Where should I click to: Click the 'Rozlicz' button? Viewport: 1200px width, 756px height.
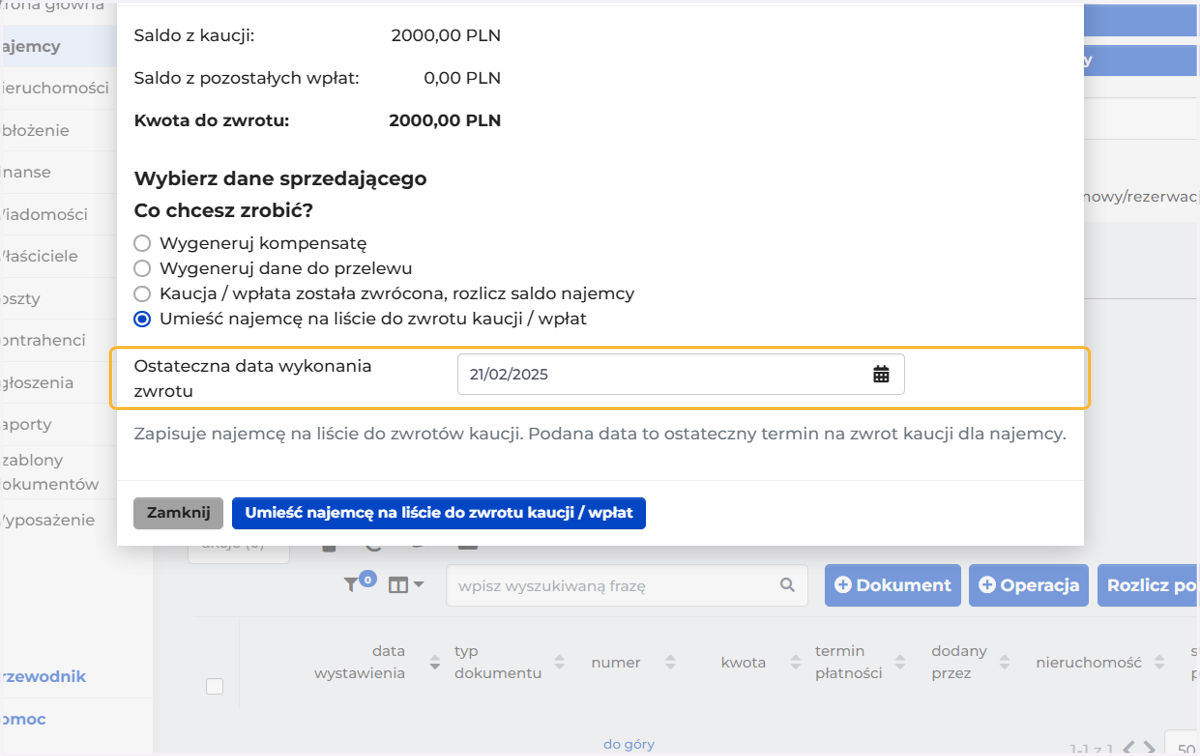pyautogui.click(x=1148, y=585)
